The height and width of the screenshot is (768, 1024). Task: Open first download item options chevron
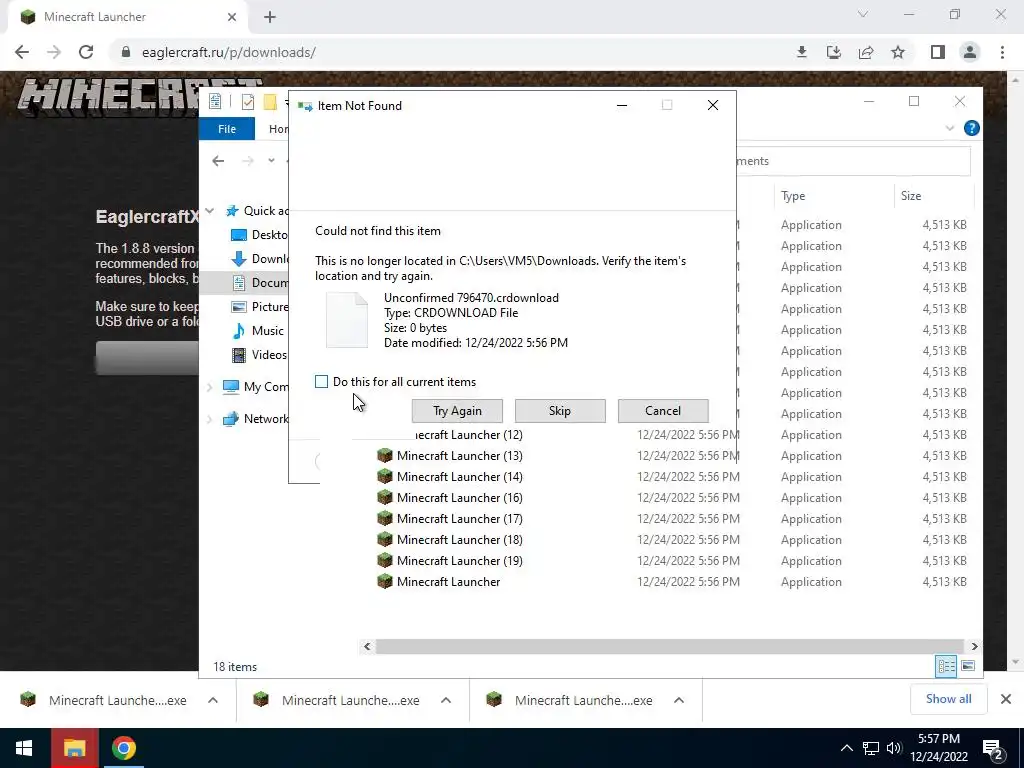tap(213, 700)
